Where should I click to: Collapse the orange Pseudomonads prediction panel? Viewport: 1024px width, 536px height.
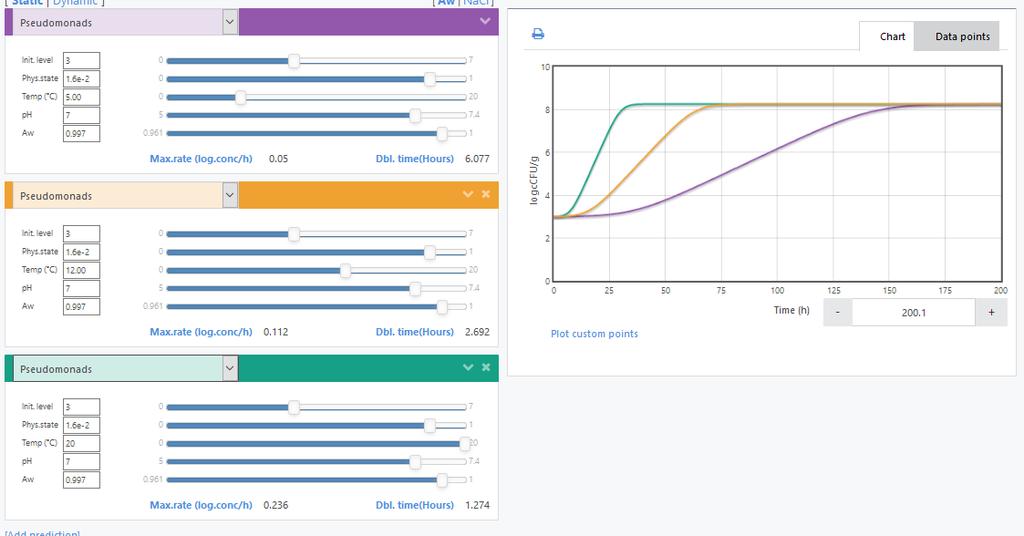point(468,194)
